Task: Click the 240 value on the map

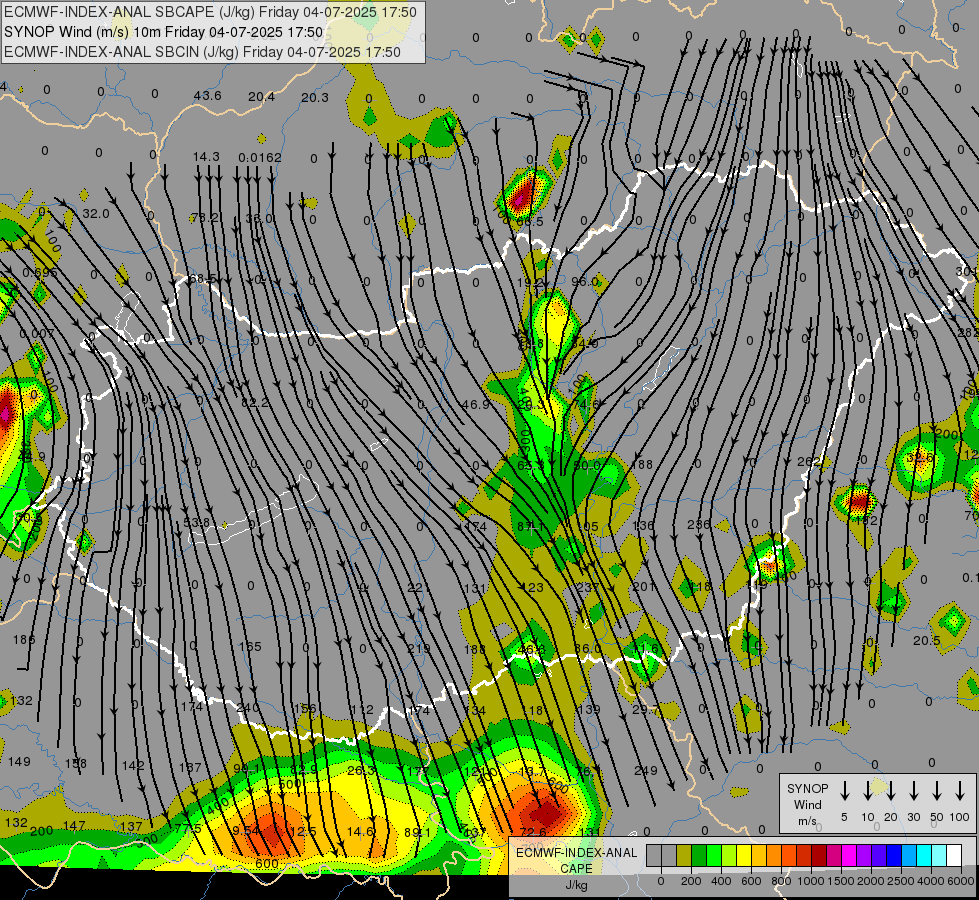Action: pos(248,708)
